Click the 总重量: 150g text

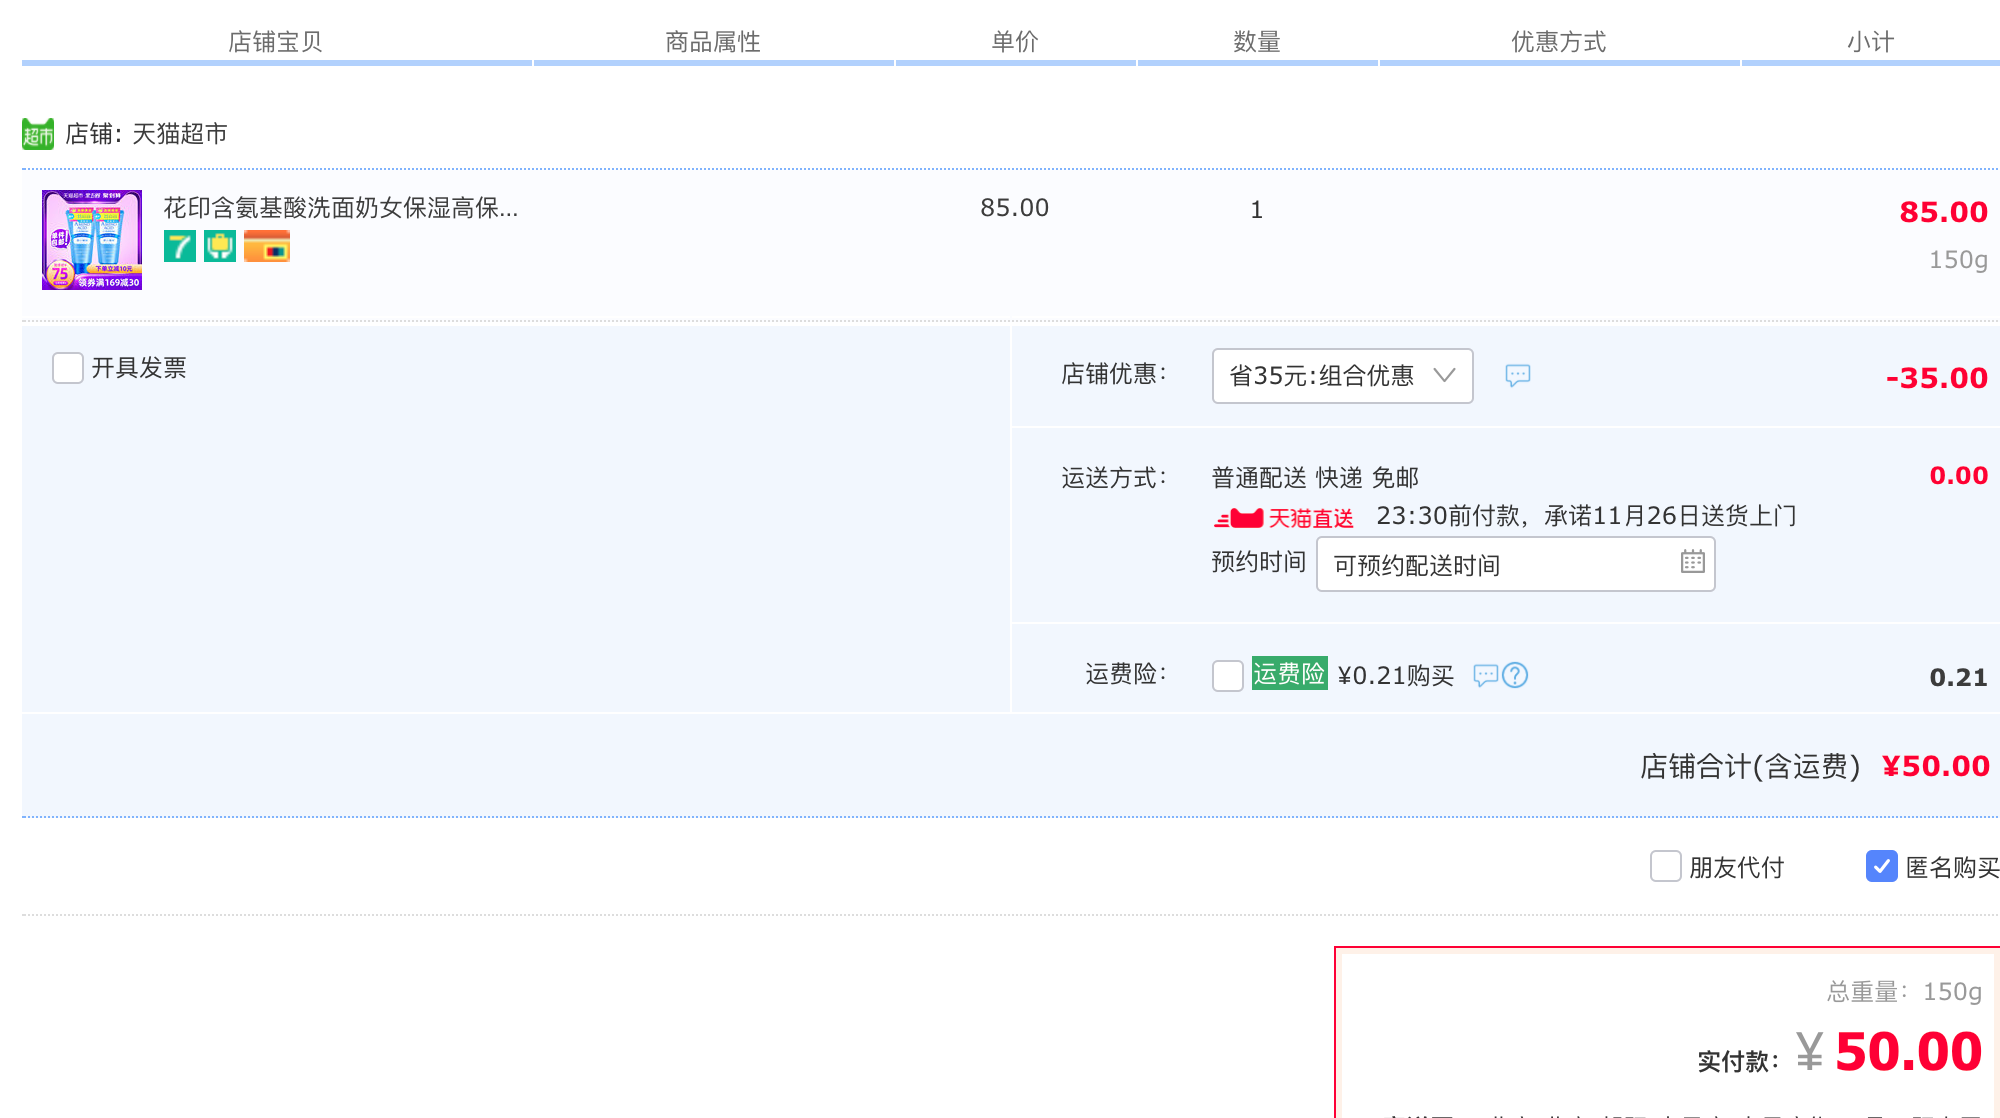[x=1905, y=992]
